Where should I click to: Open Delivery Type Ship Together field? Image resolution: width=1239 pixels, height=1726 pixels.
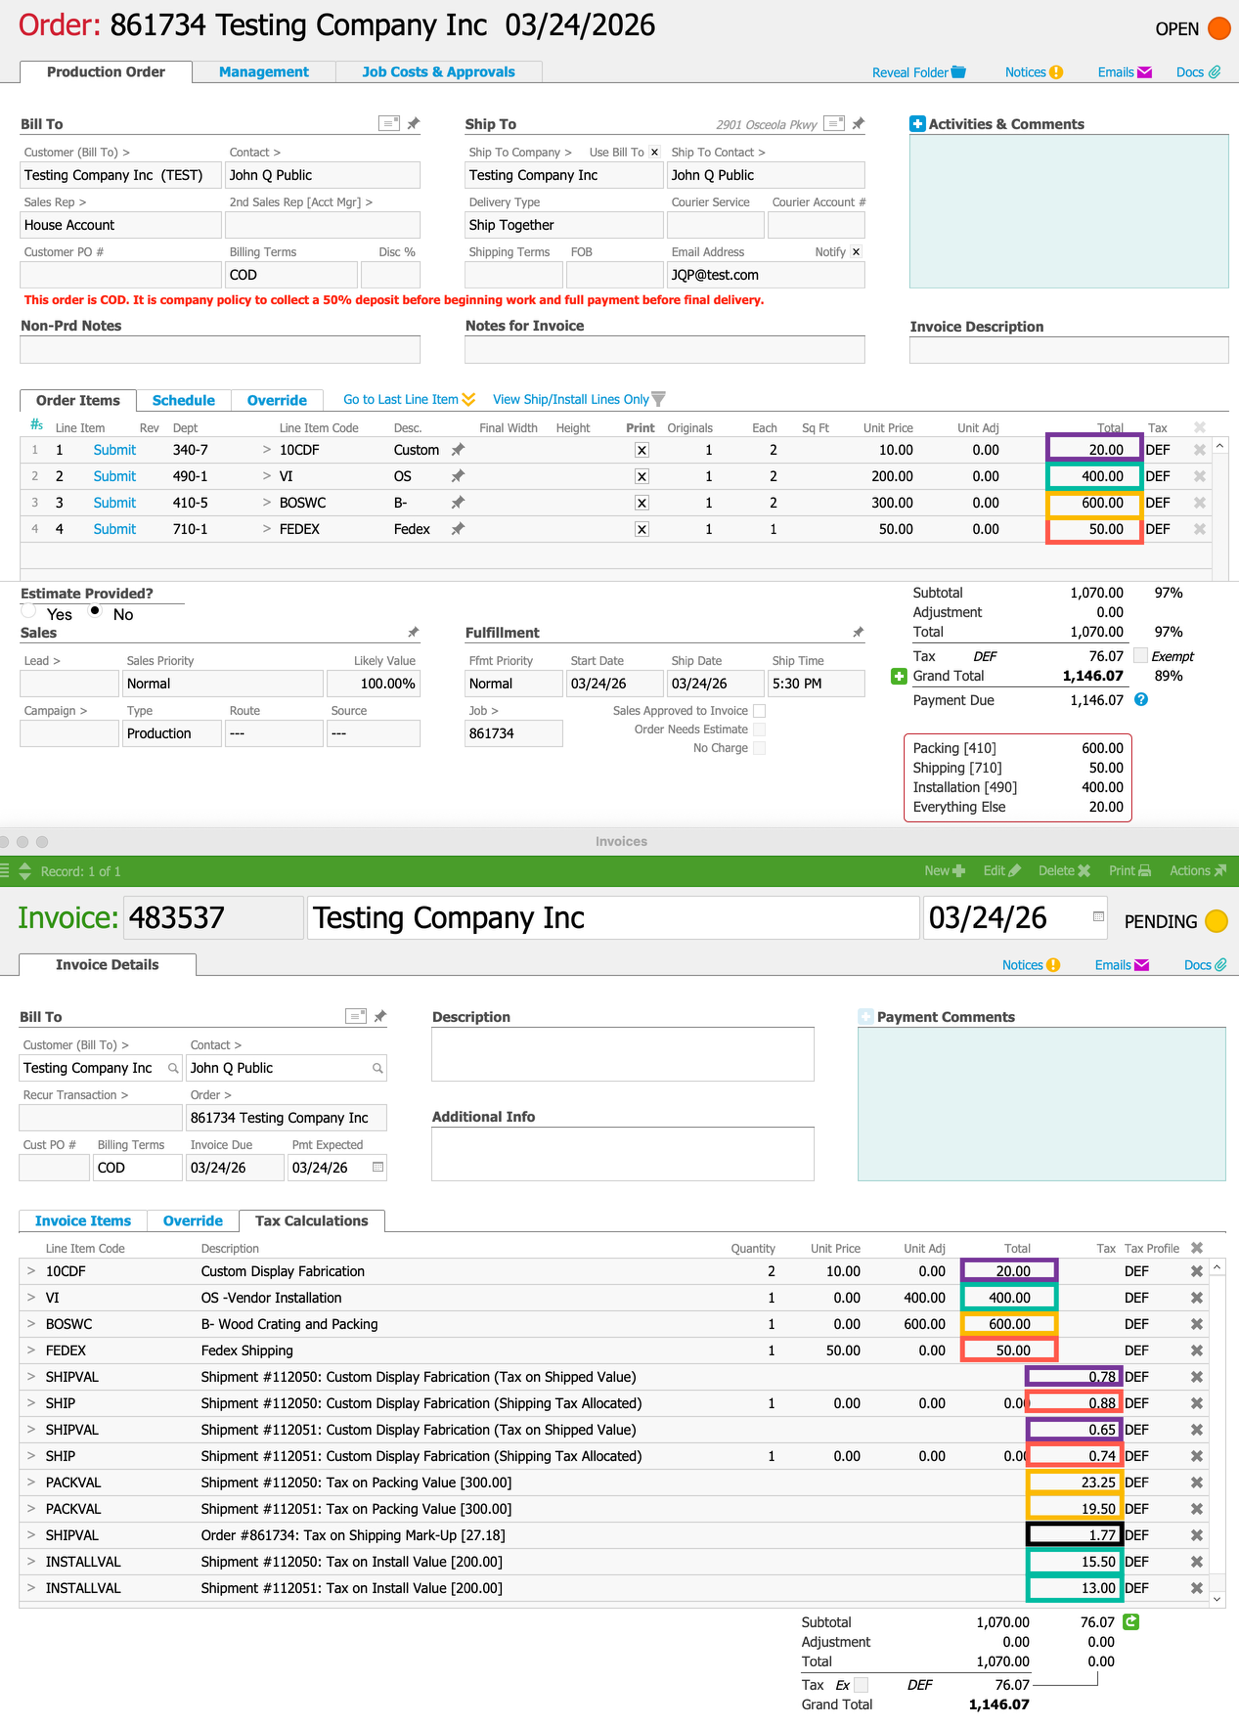pos(564,225)
